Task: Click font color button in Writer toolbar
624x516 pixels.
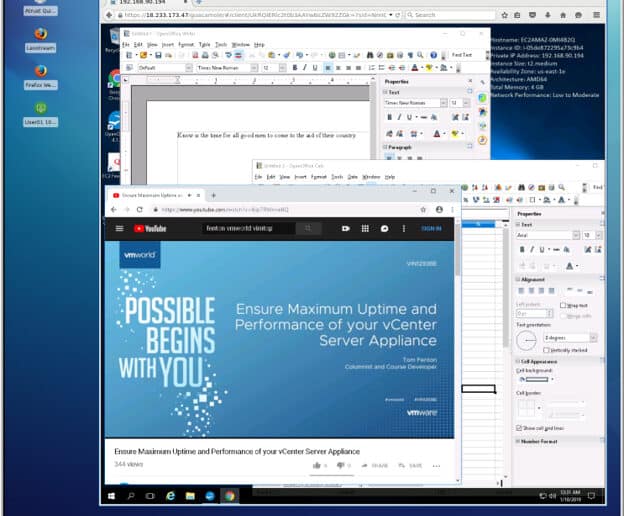Action: point(415,68)
